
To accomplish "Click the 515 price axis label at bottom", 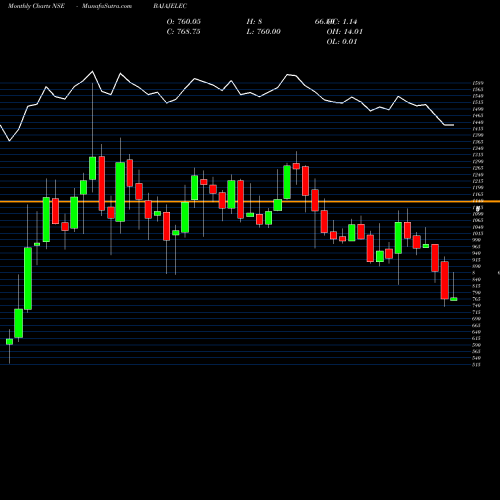I will tap(477, 365).
